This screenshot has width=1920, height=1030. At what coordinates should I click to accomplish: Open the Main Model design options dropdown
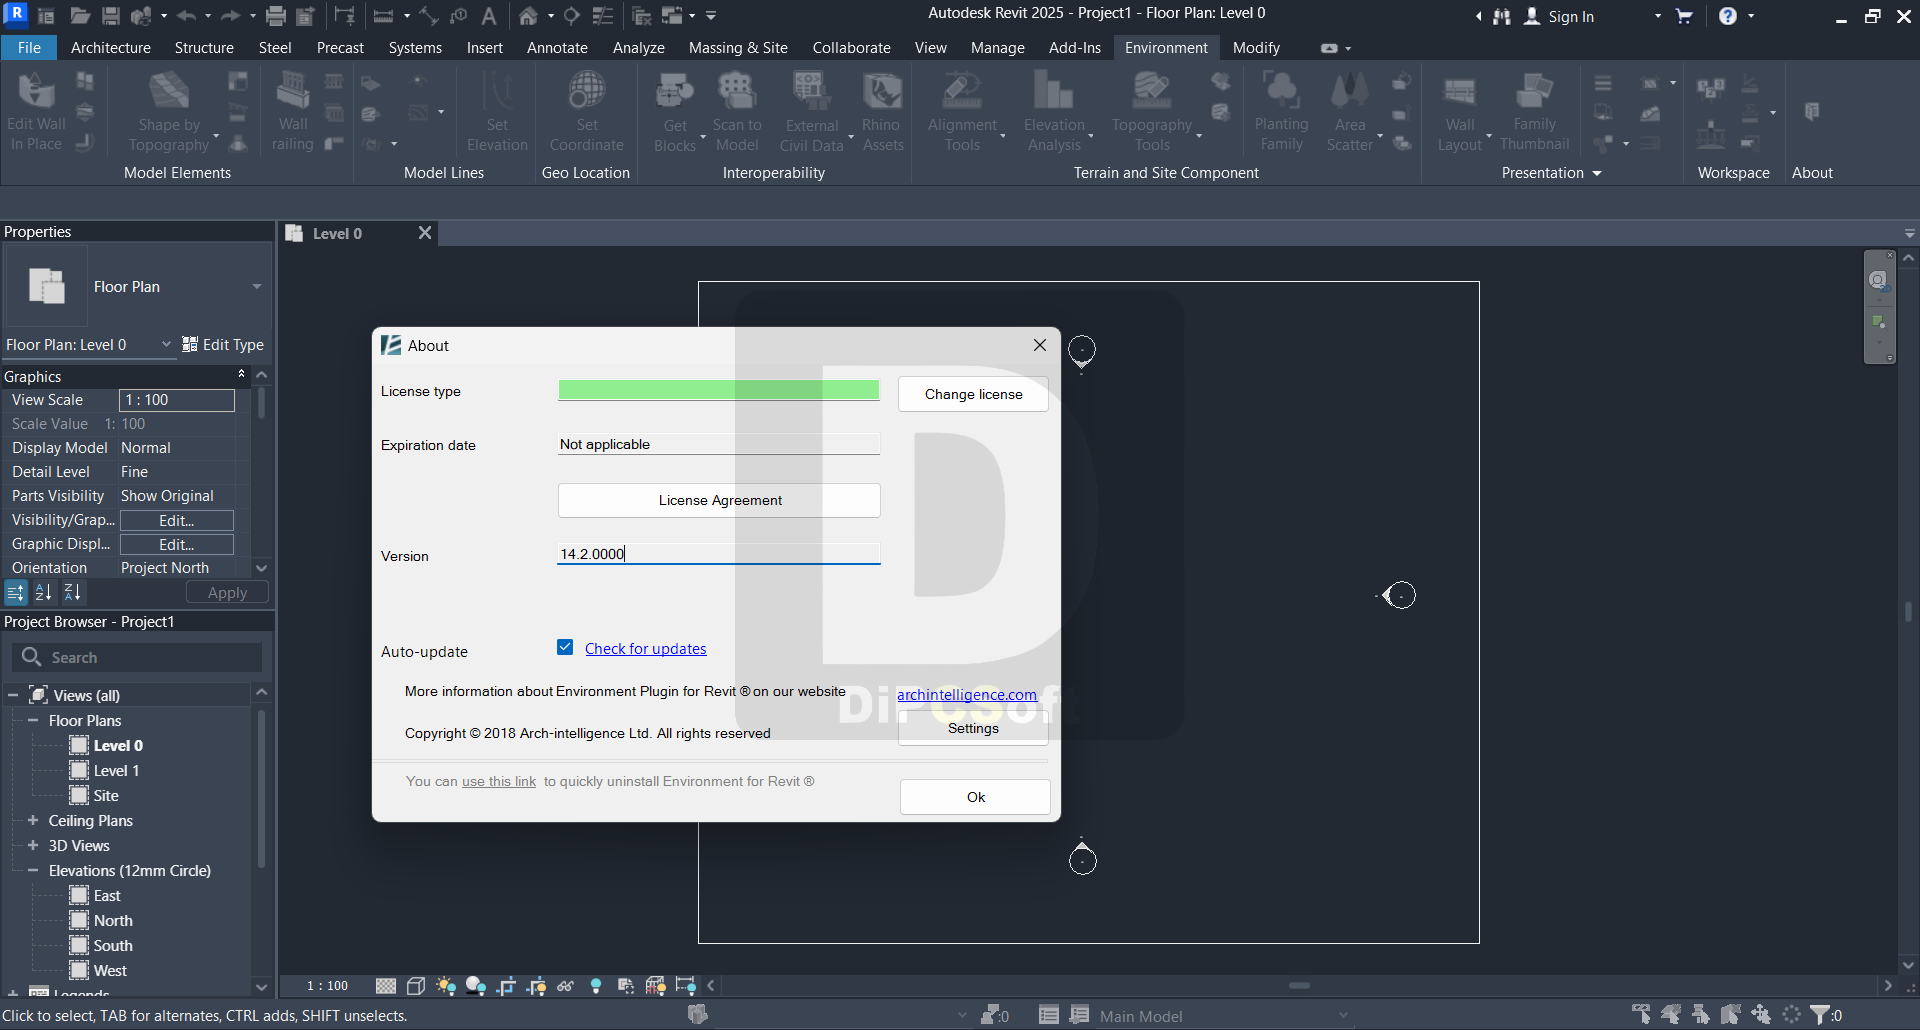pos(1344,1016)
